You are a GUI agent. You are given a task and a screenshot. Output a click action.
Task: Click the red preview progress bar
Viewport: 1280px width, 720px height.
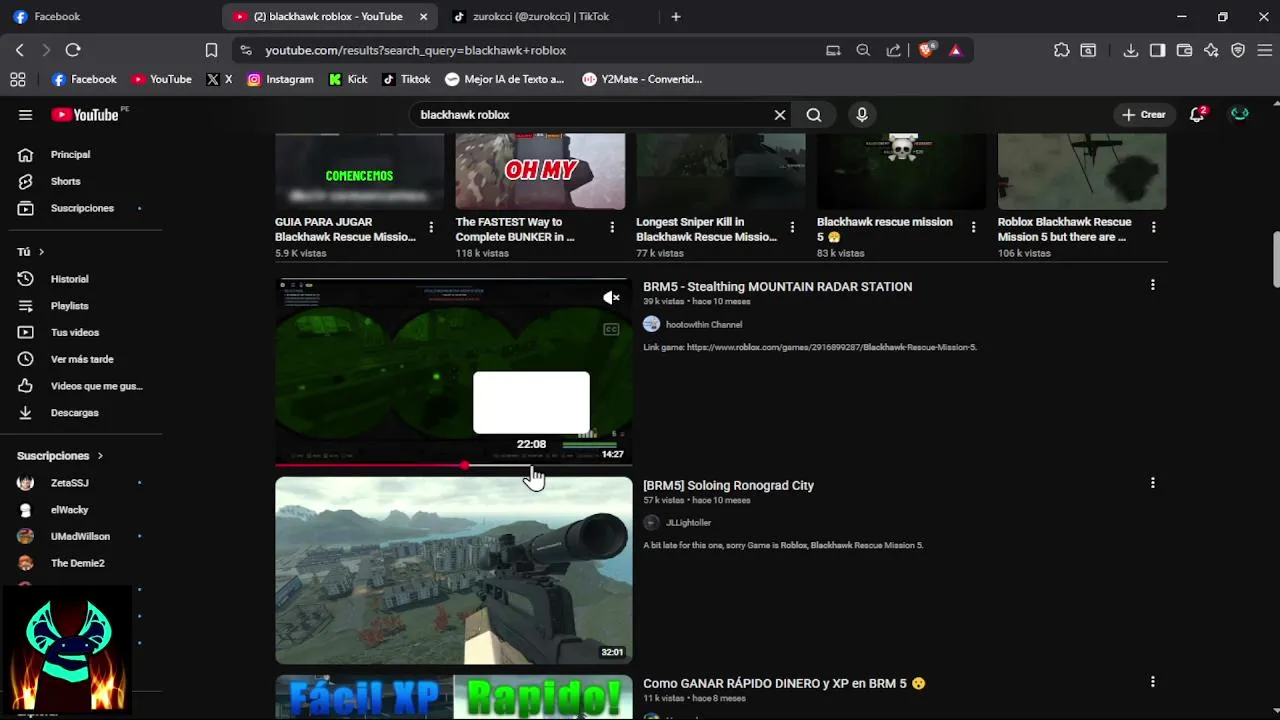pos(454,465)
